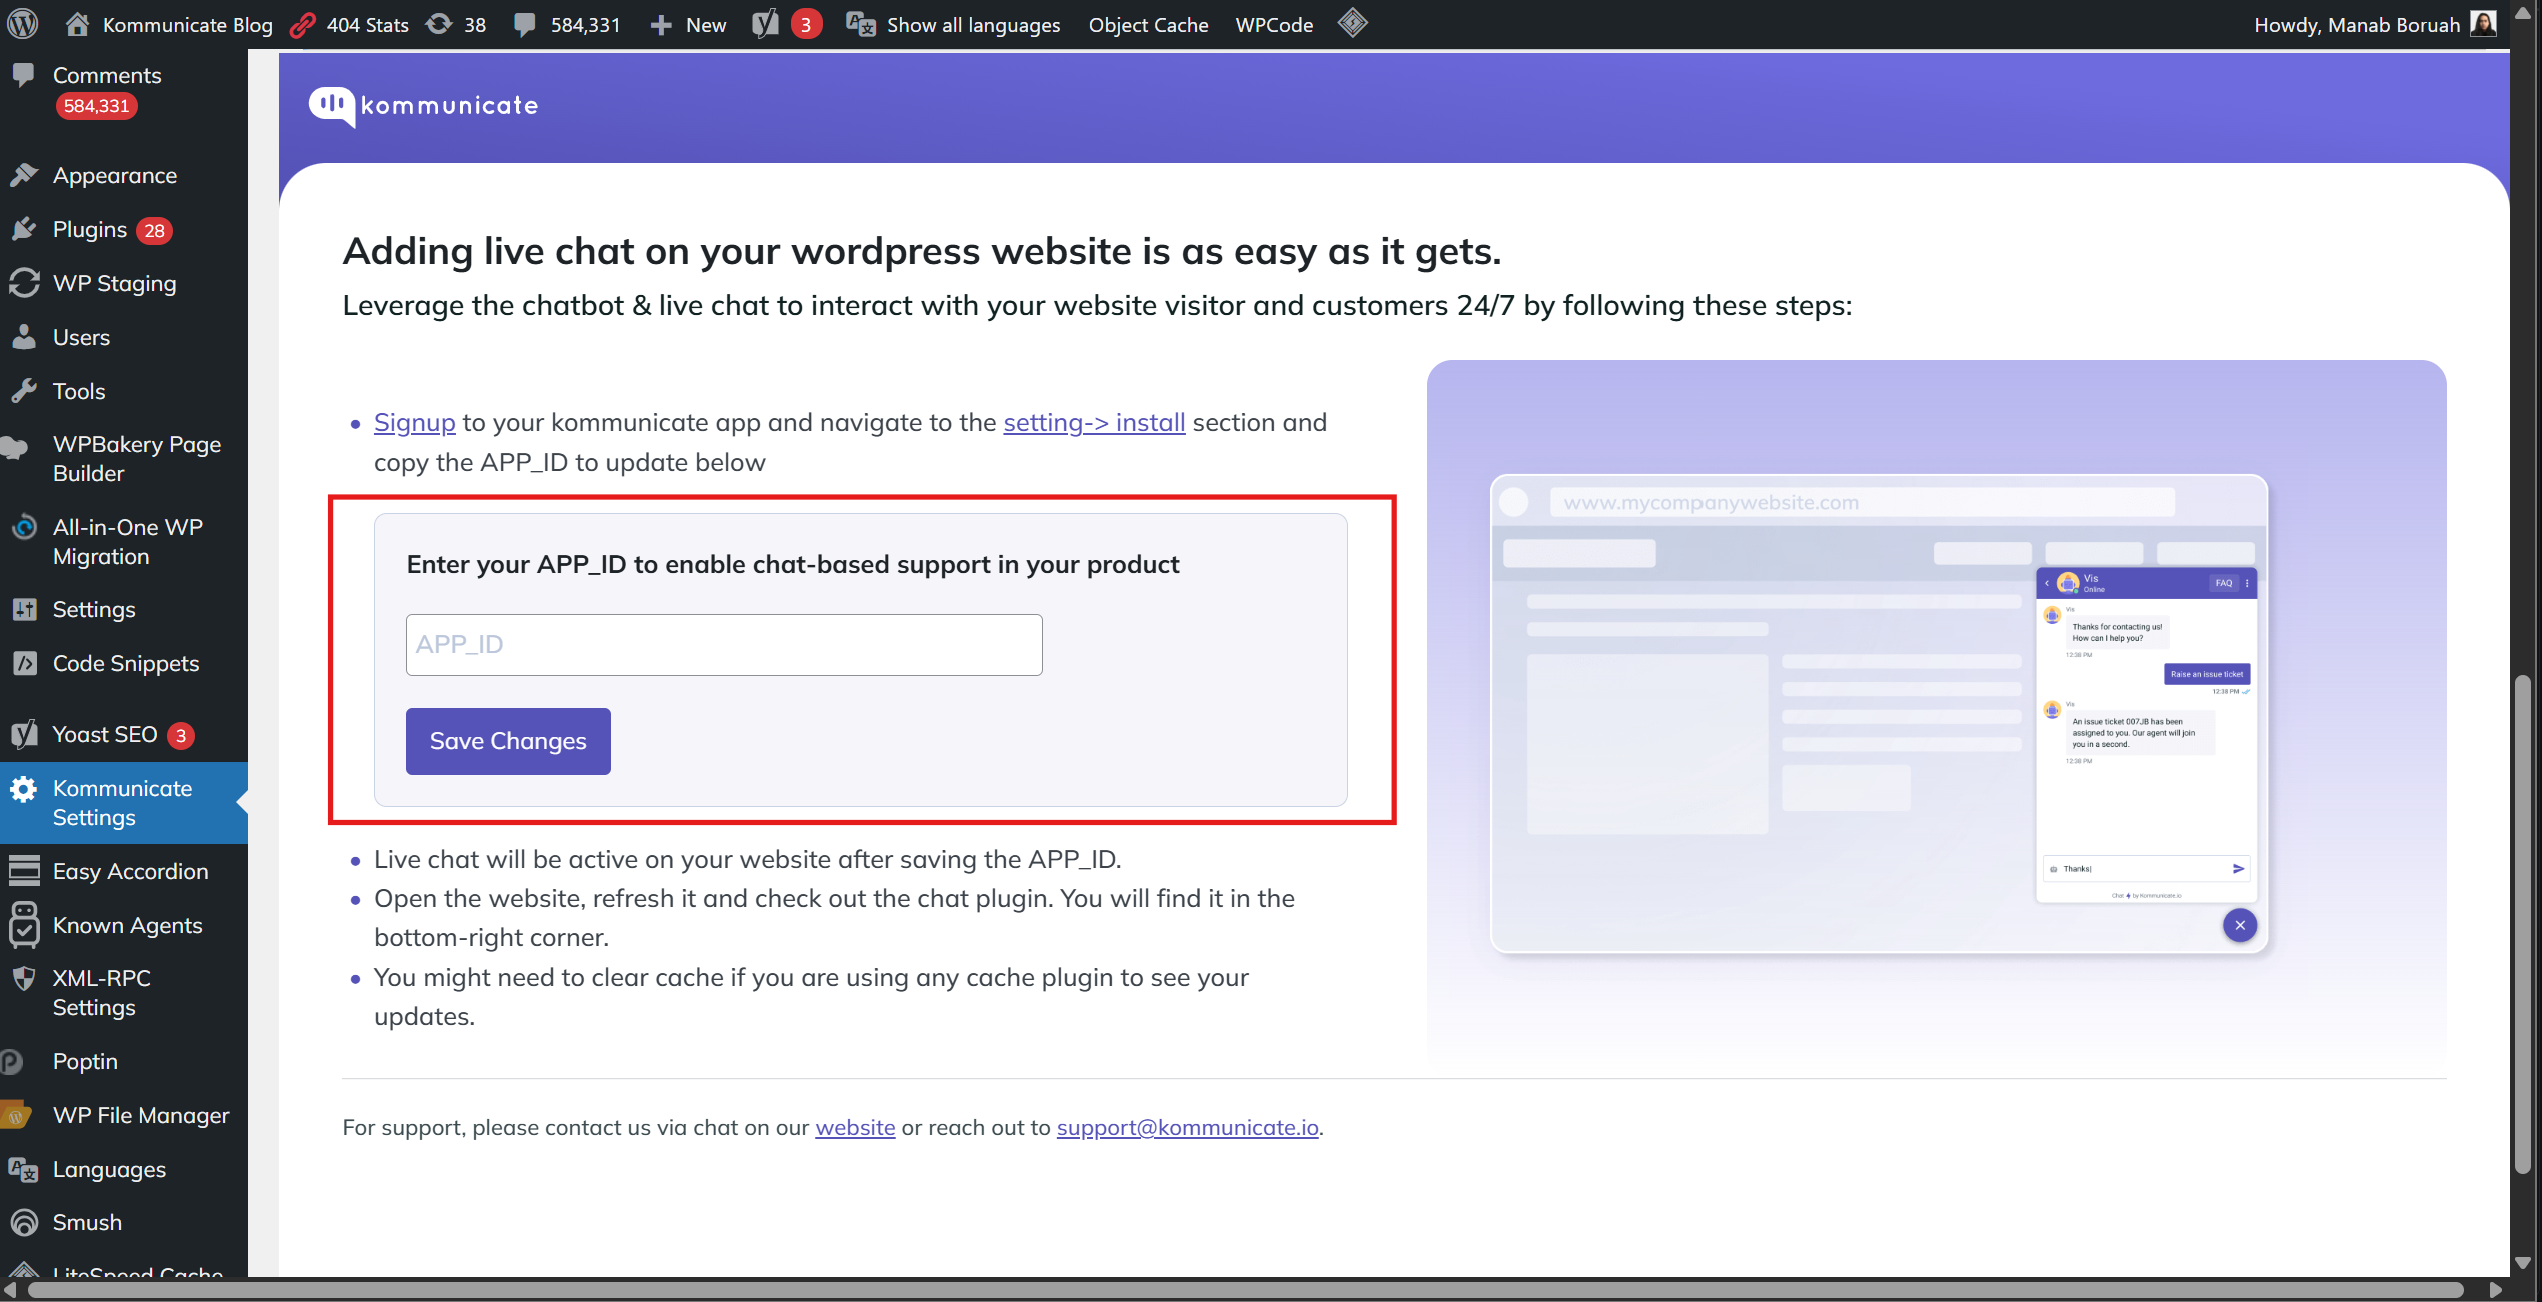Screen dimensions: 2542x1302
Task: Click the Save Changes button
Action: 508,741
